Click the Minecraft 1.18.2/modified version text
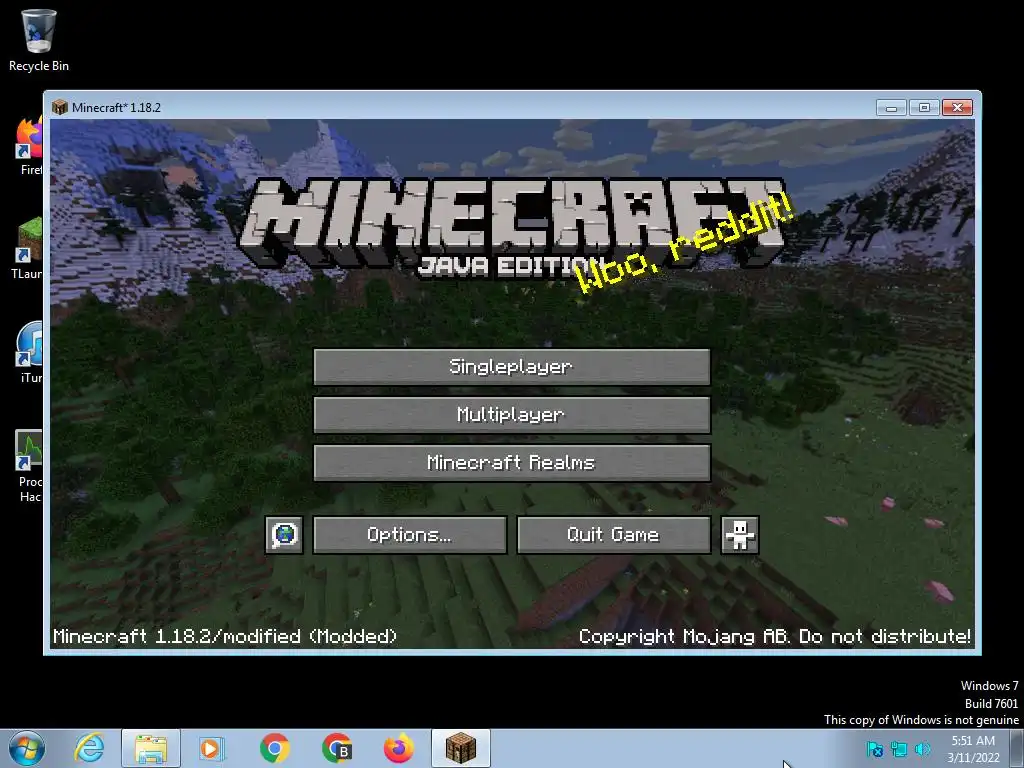 click(225, 636)
